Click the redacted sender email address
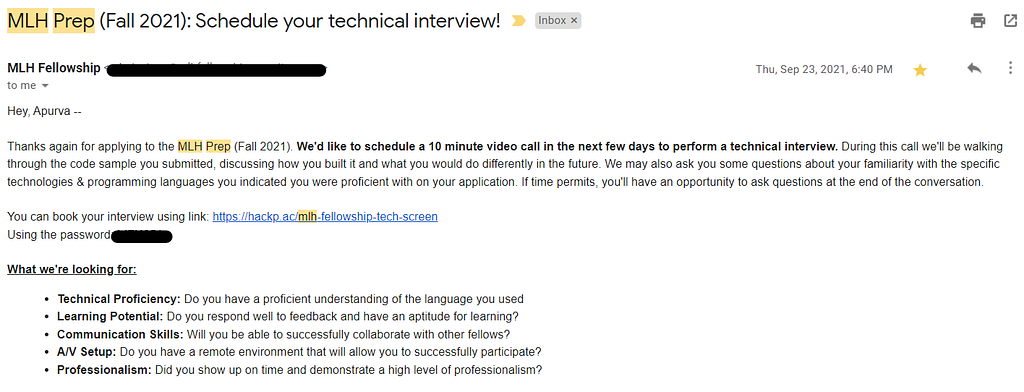Viewport: 1024px width, 392px height. 216,69
